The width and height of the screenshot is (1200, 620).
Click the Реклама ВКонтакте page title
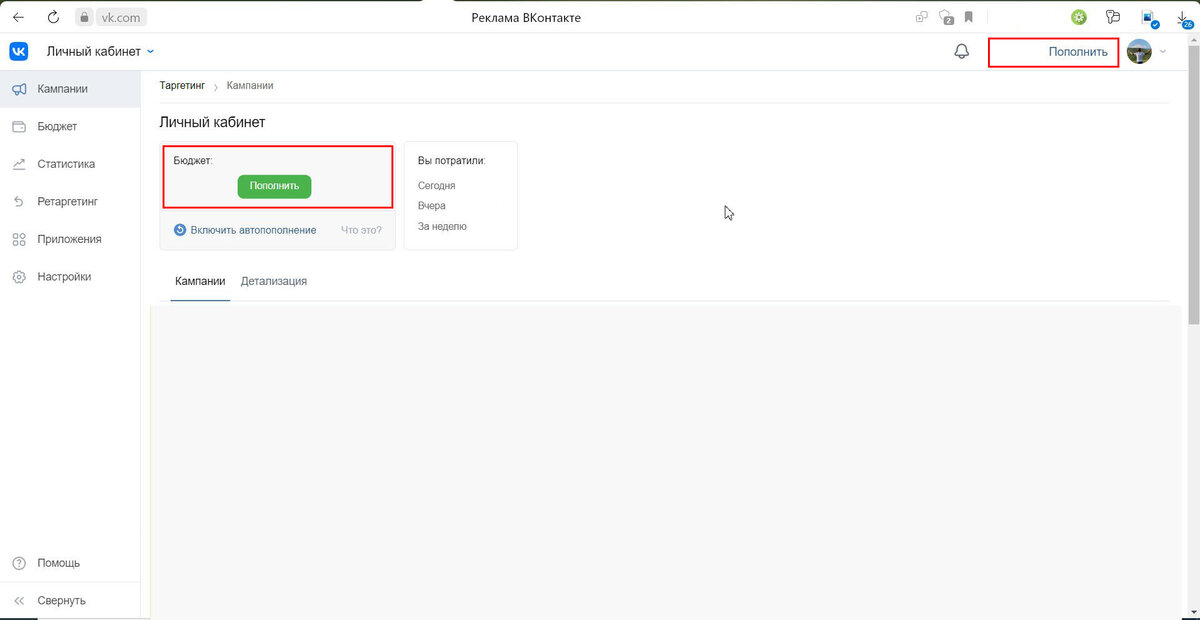[525, 17]
